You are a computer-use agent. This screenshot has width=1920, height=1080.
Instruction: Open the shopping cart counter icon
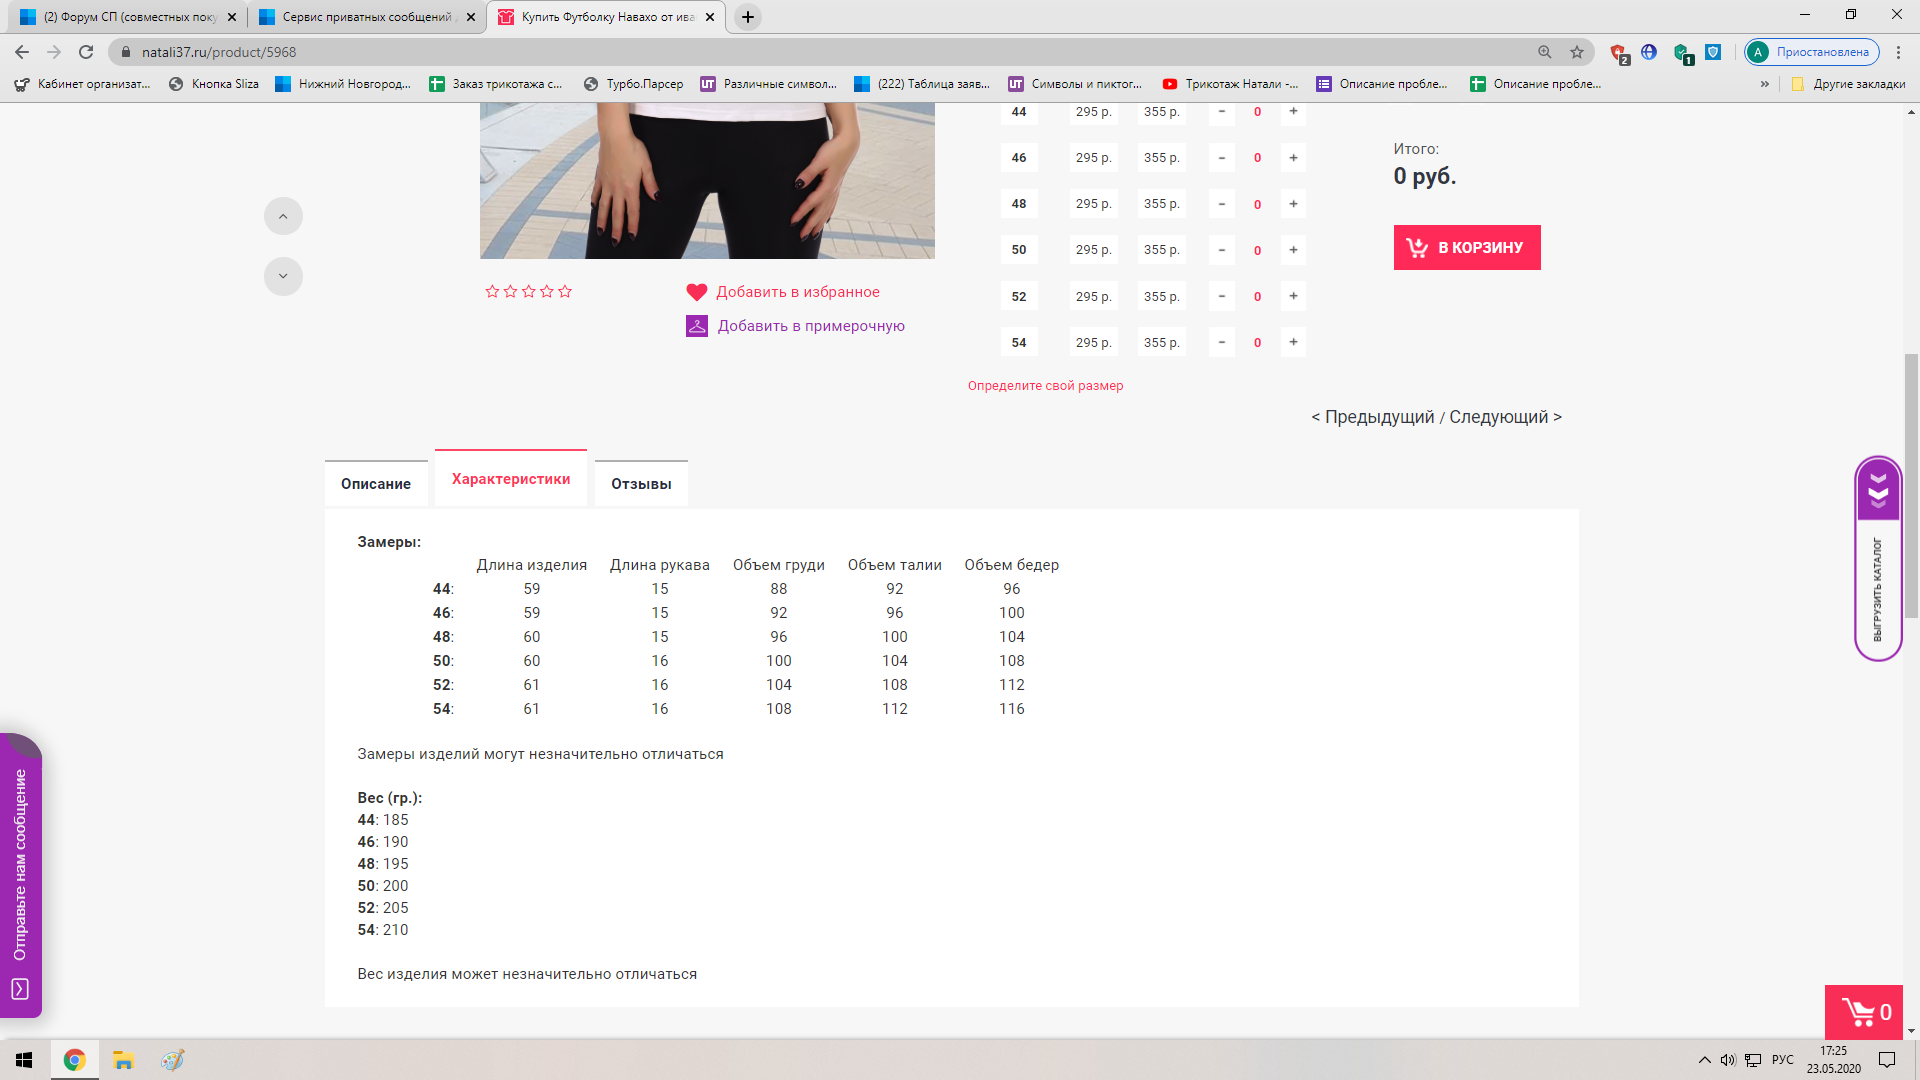1864,1012
